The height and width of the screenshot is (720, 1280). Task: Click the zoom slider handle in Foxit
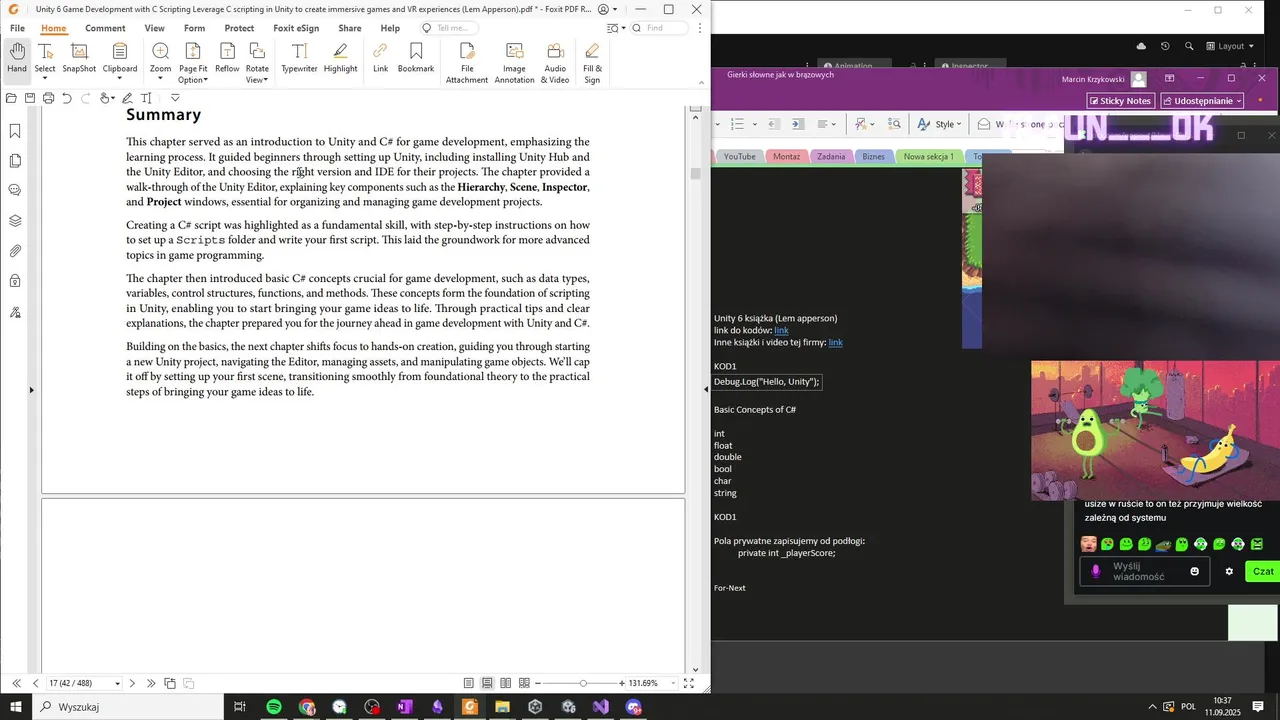583,683
